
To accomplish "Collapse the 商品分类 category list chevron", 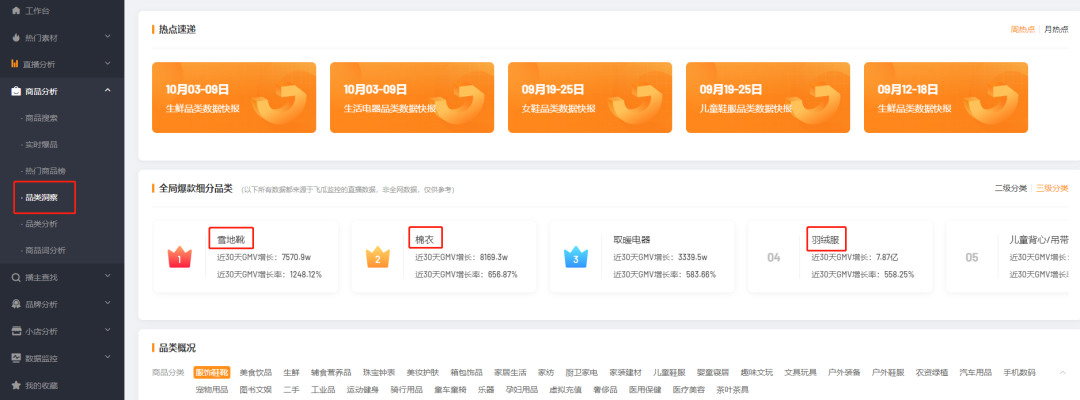I will [x=1062, y=373].
